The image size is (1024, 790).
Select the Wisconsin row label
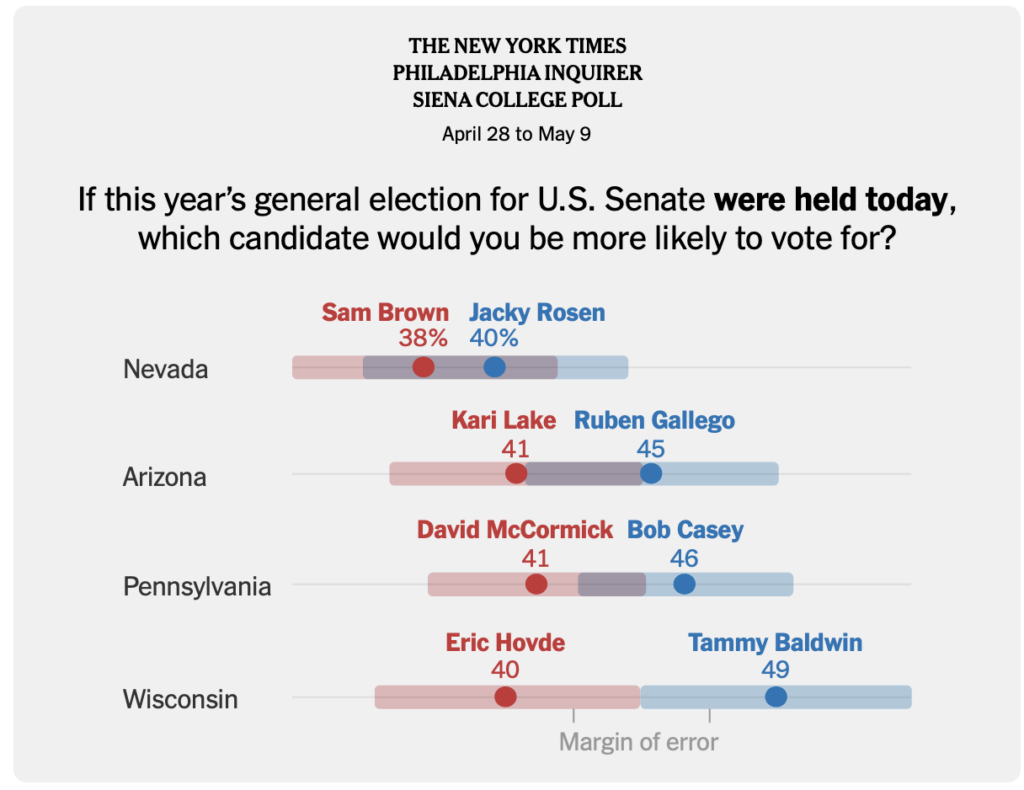[x=180, y=699]
